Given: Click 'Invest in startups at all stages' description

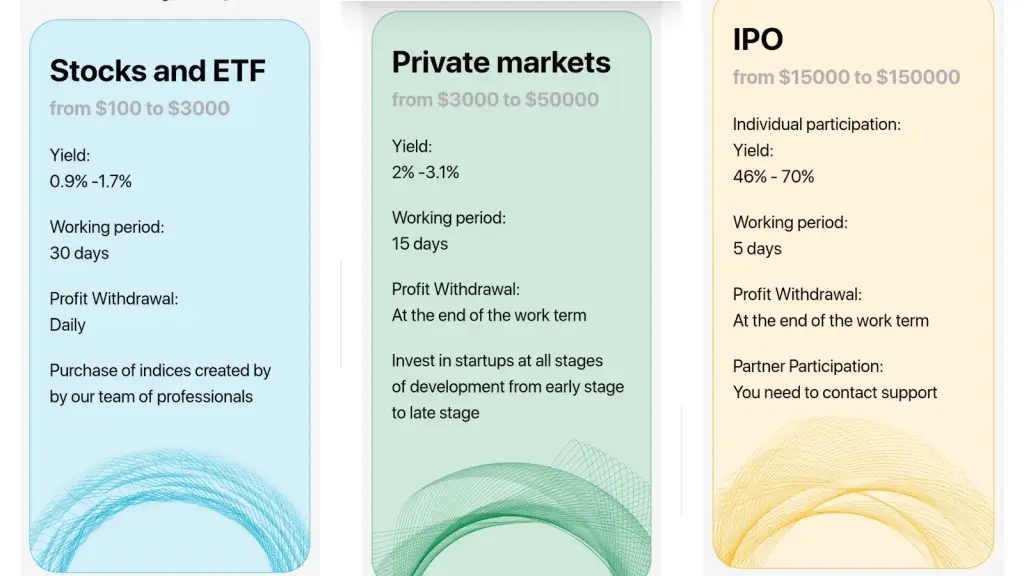Looking at the screenshot, I should (497, 360).
